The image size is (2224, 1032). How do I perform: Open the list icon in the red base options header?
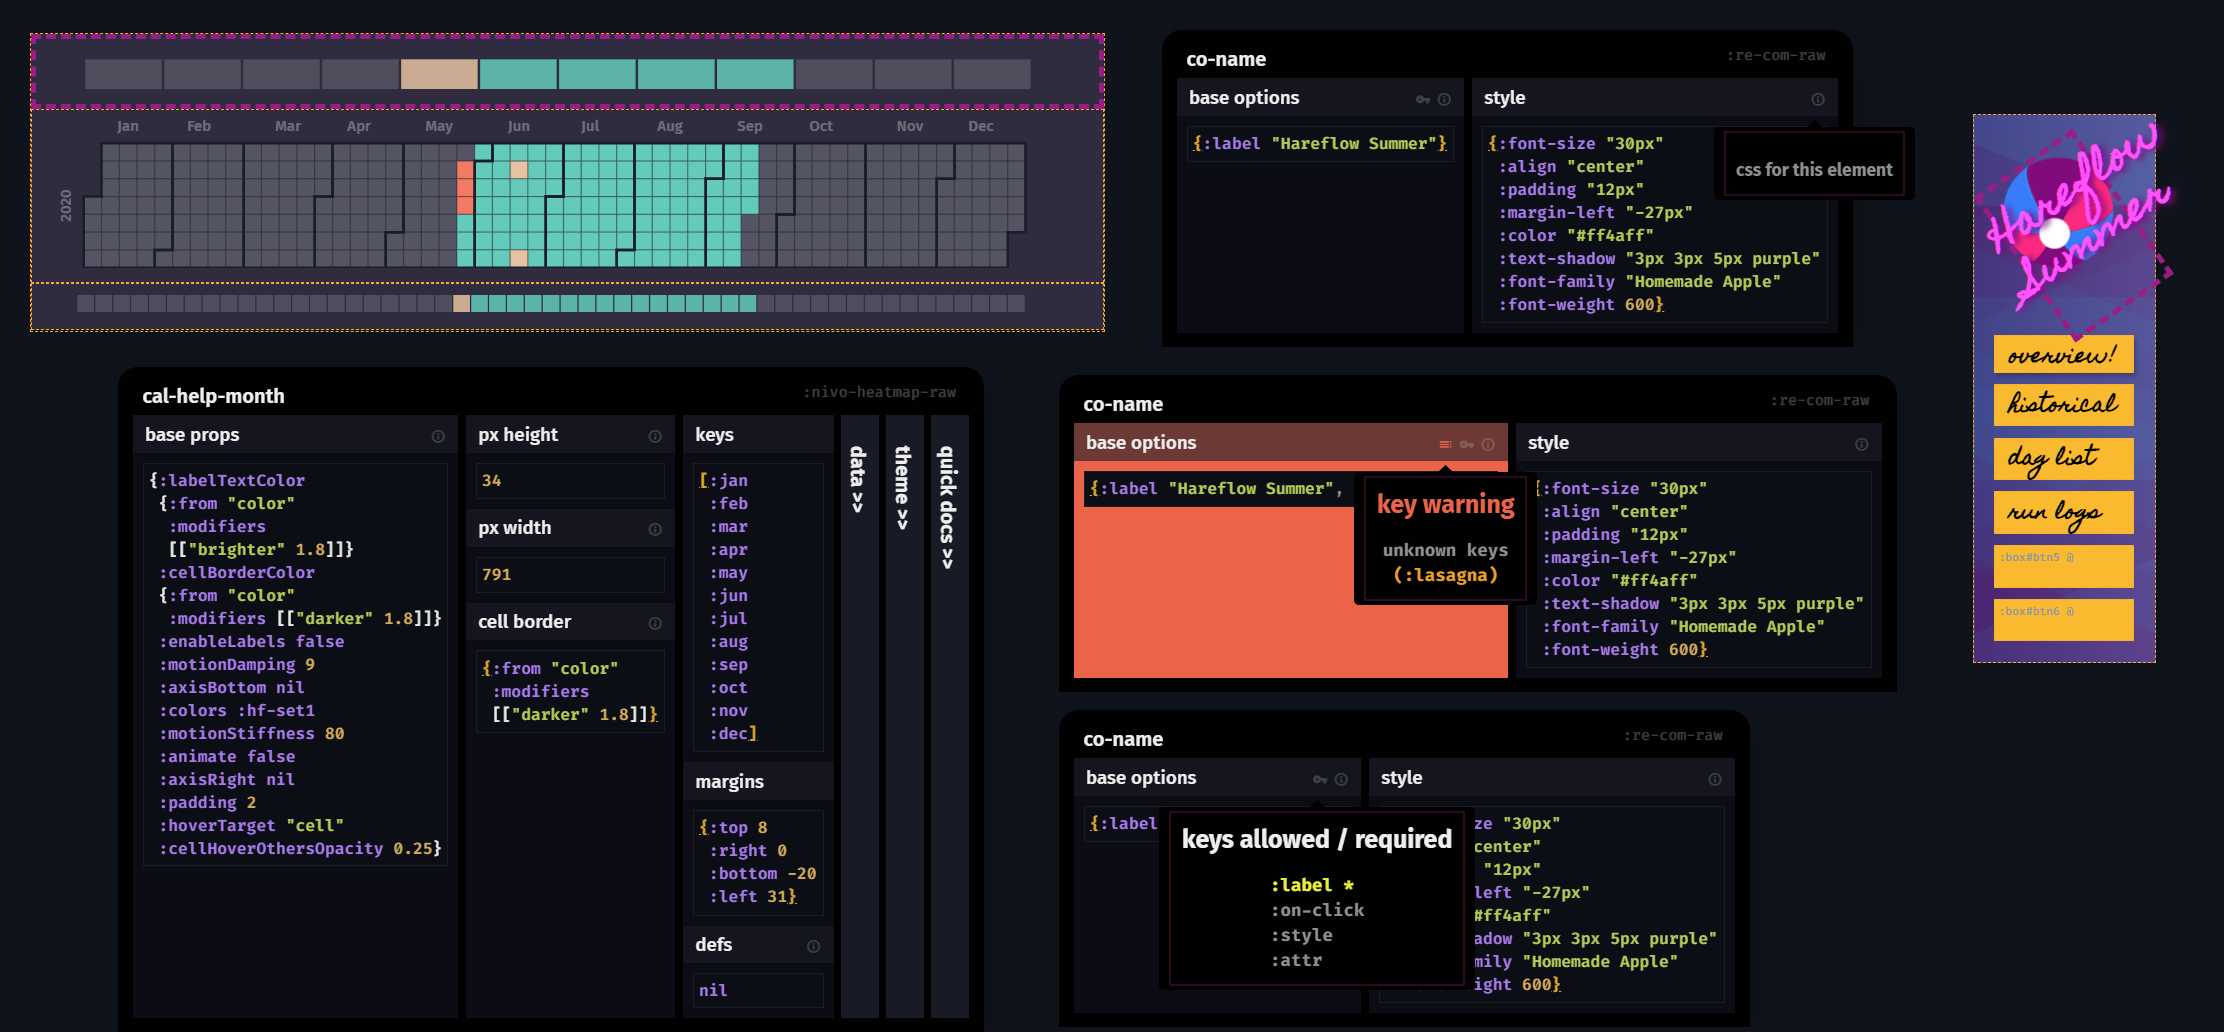click(x=1444, y=443)
